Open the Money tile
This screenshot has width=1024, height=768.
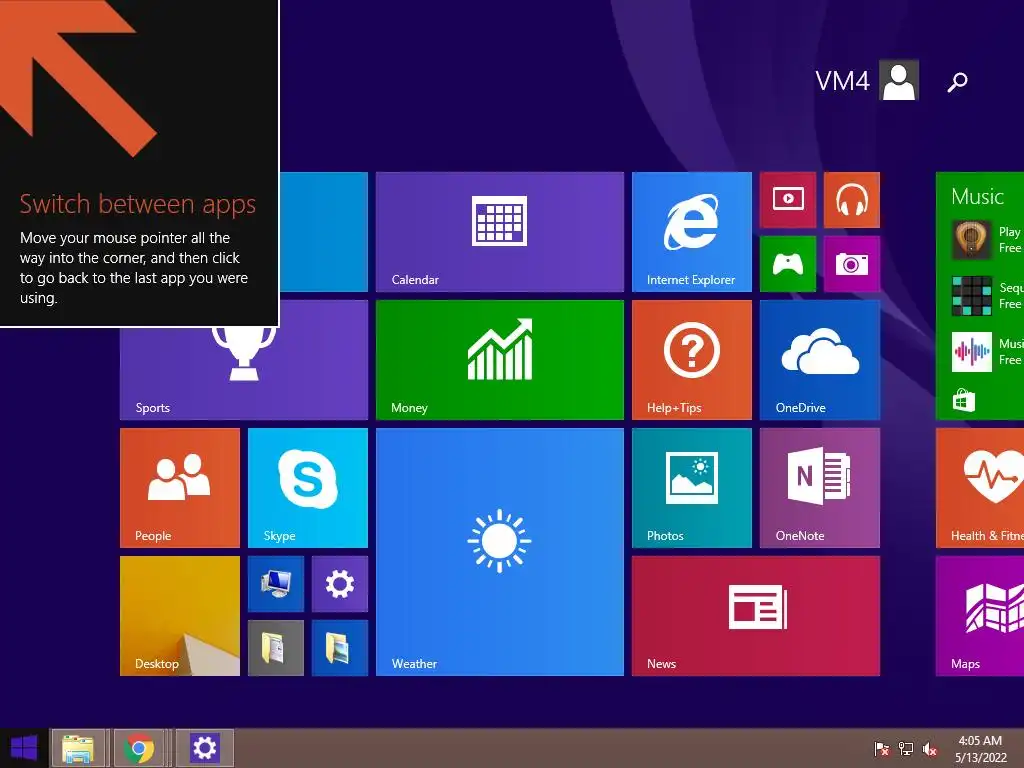click(500, 360)
